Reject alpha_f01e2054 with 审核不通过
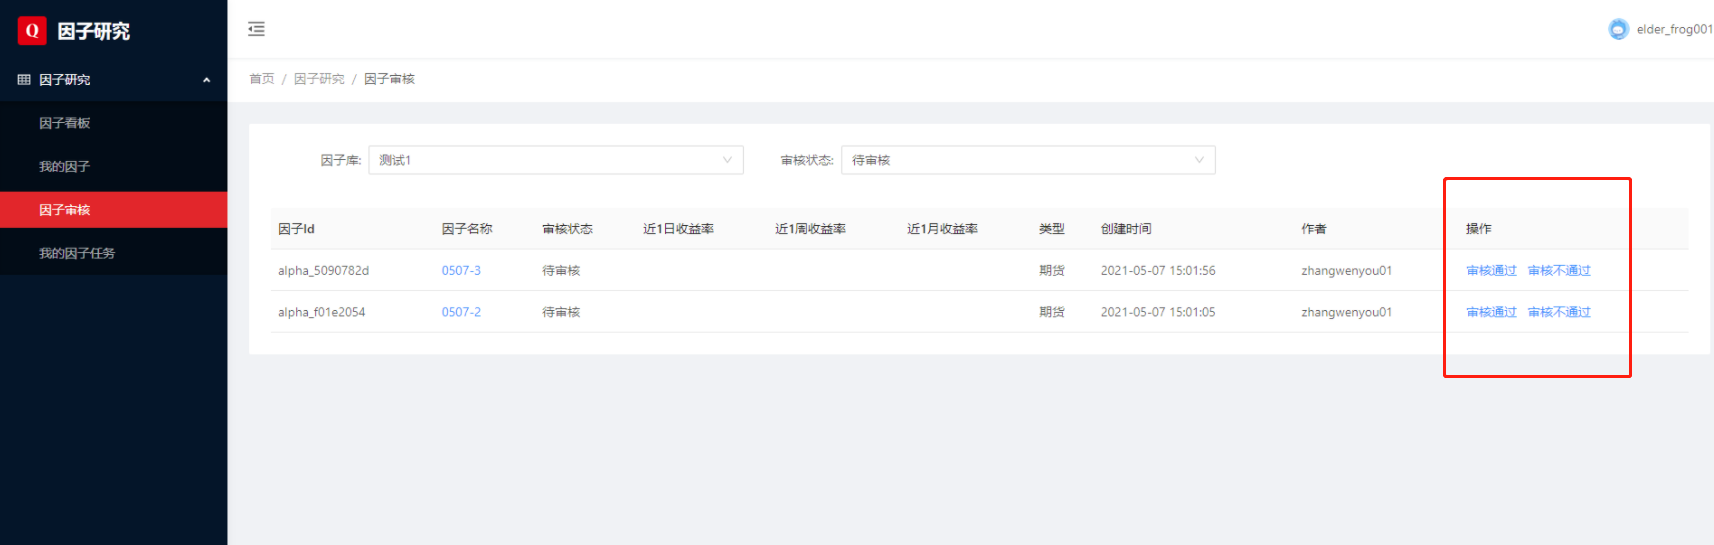1714x545 pixels. (1559, 312)
